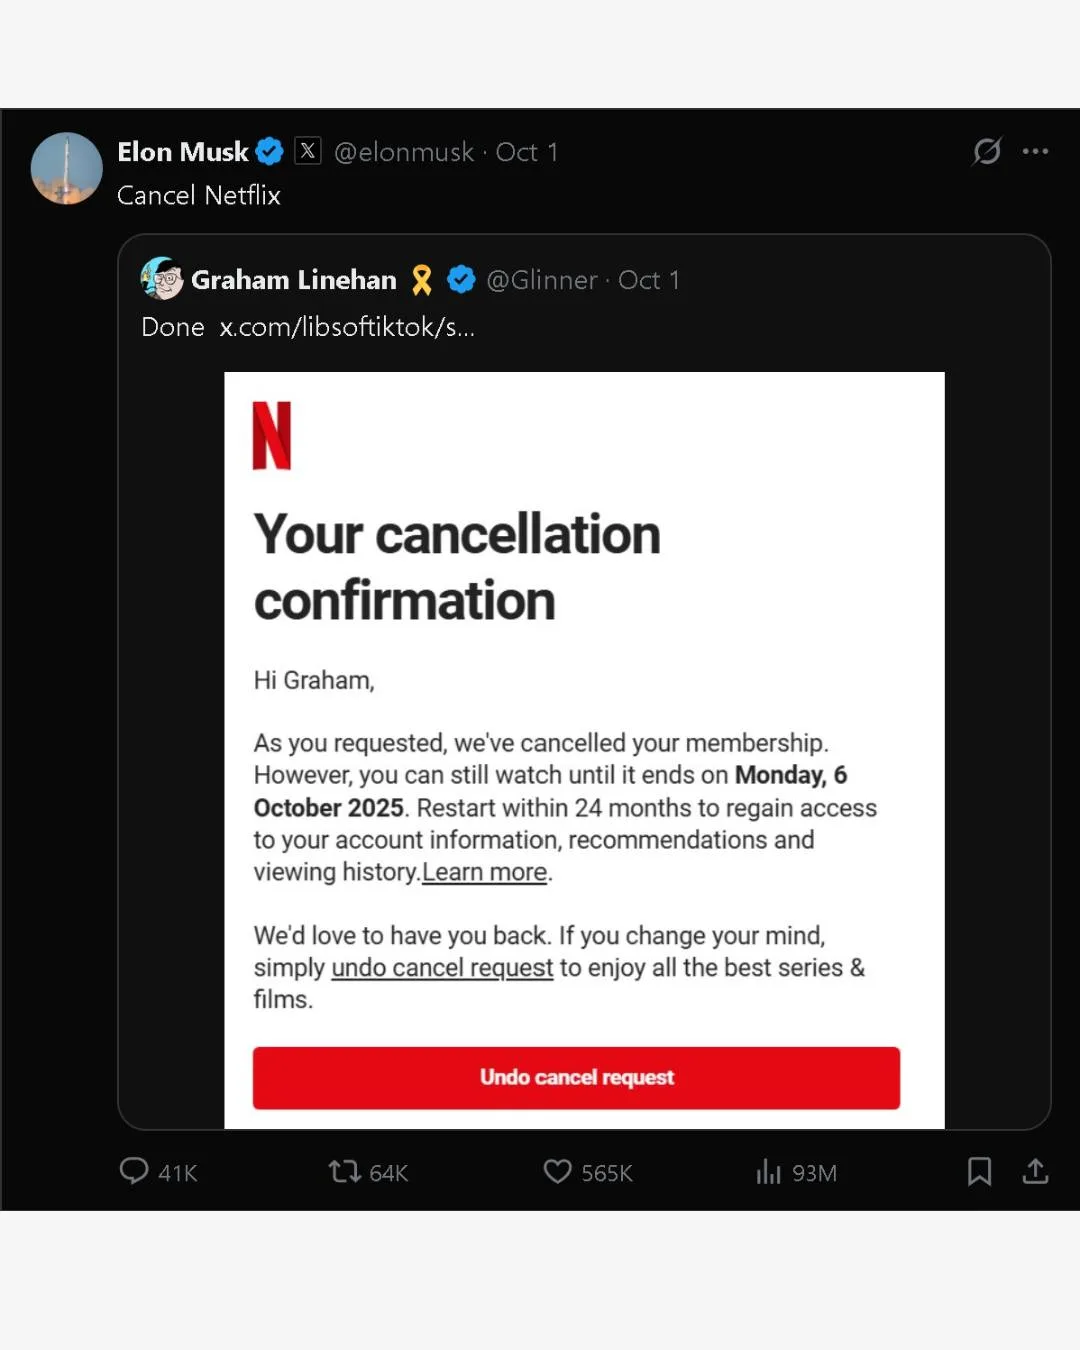The width and height of the screenshot is (1080, 1350).
Task: View post analytics bar chart icon
Action: 768,1171
